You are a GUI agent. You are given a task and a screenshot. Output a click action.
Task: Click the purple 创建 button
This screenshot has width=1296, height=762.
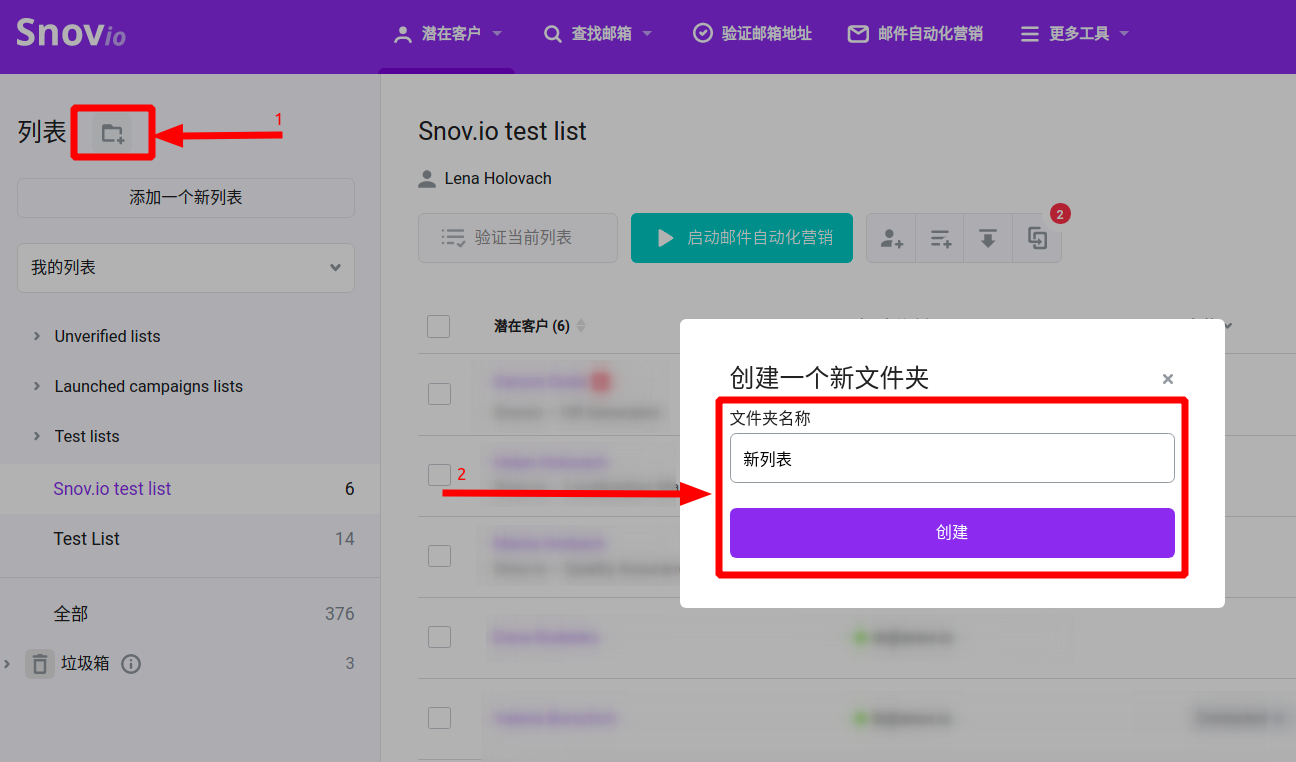pos(952,533)
